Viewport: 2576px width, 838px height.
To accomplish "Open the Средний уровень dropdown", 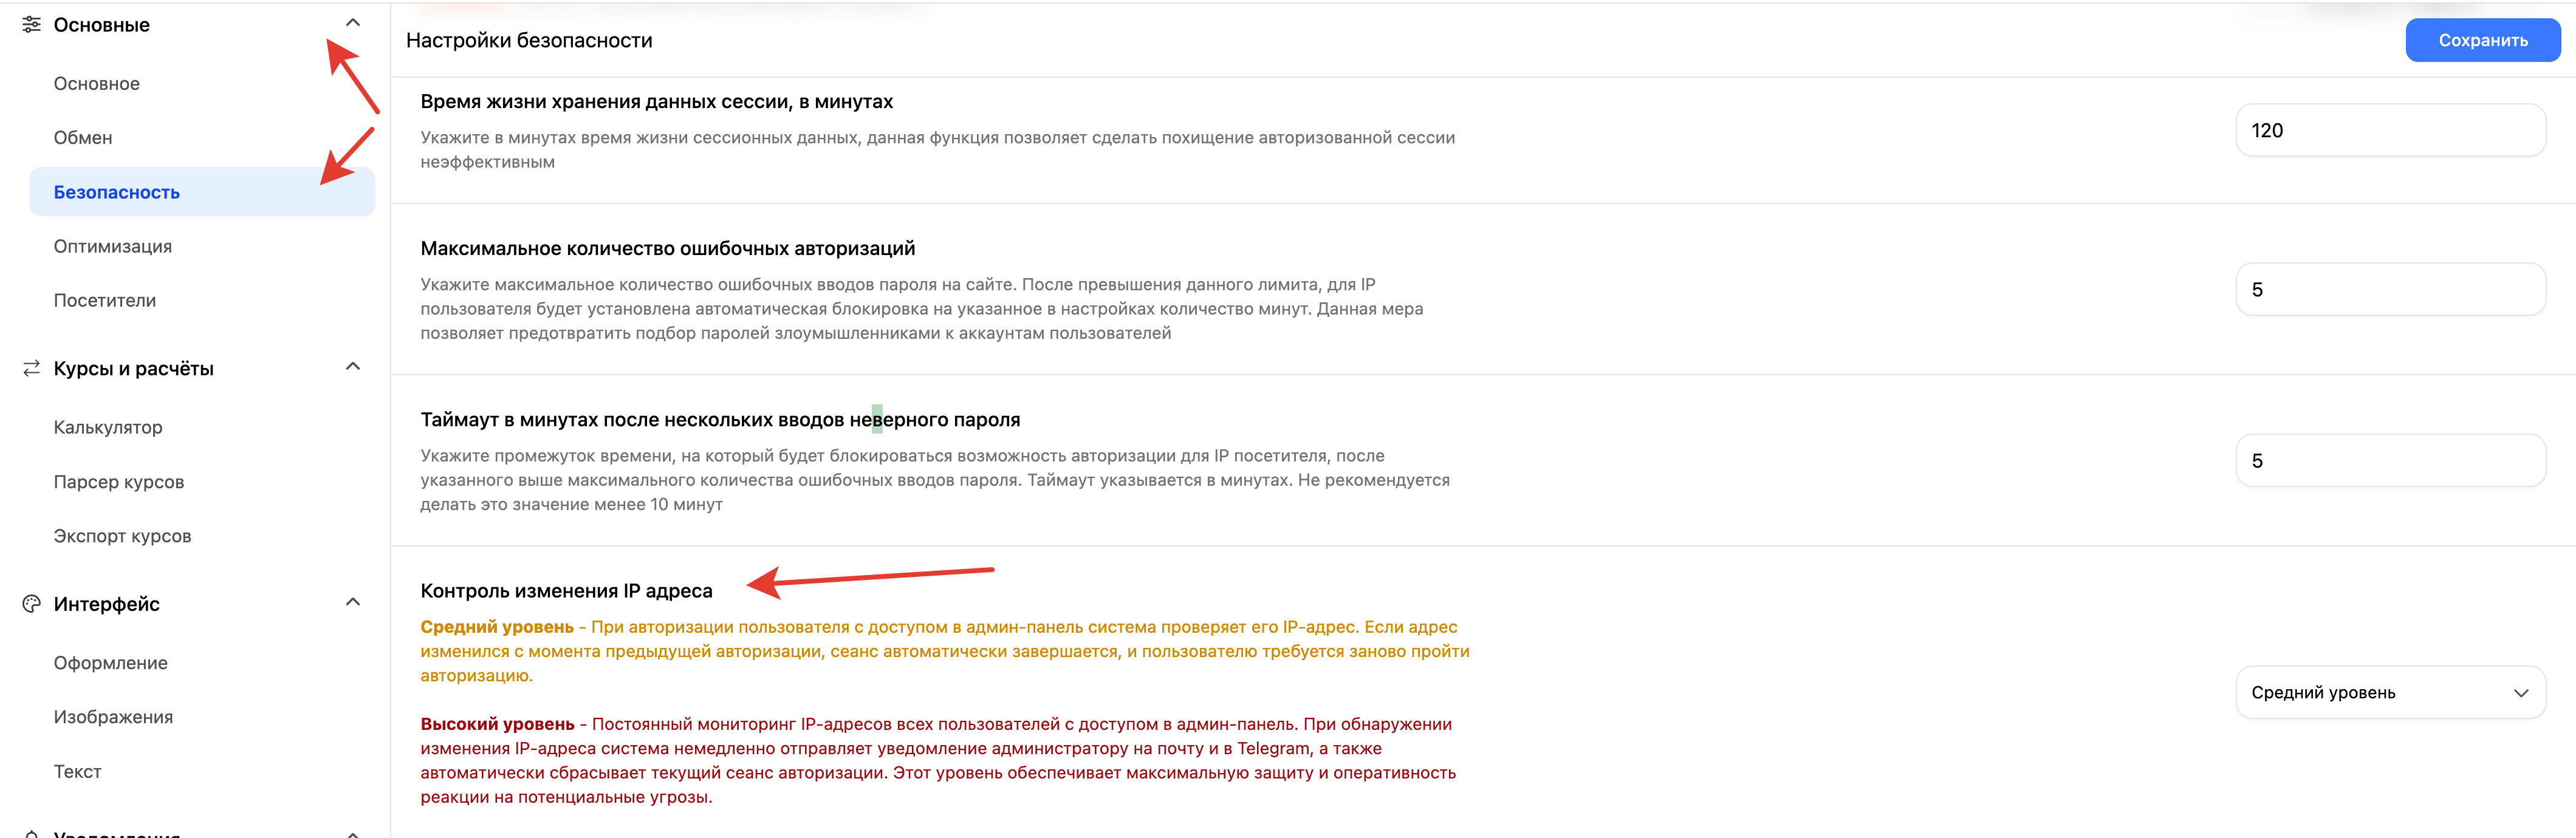I will (x=2389, y=692).
